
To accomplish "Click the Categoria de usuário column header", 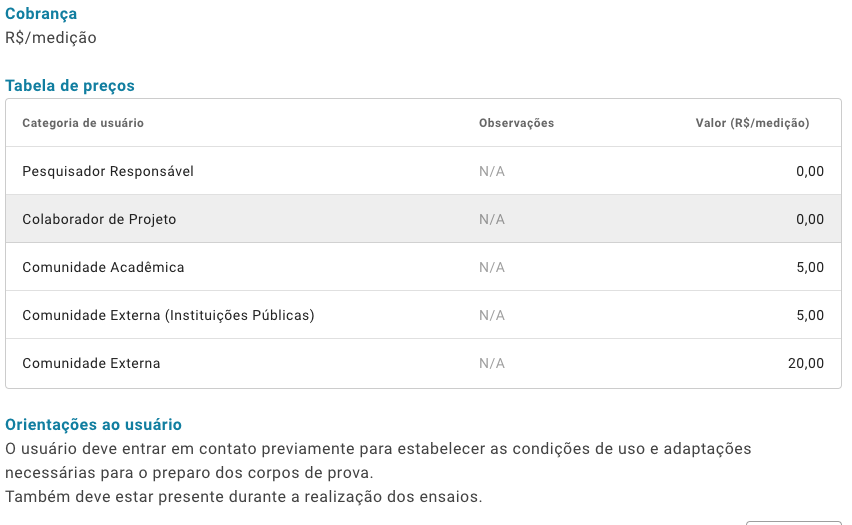I will click(x=83, y=123).
